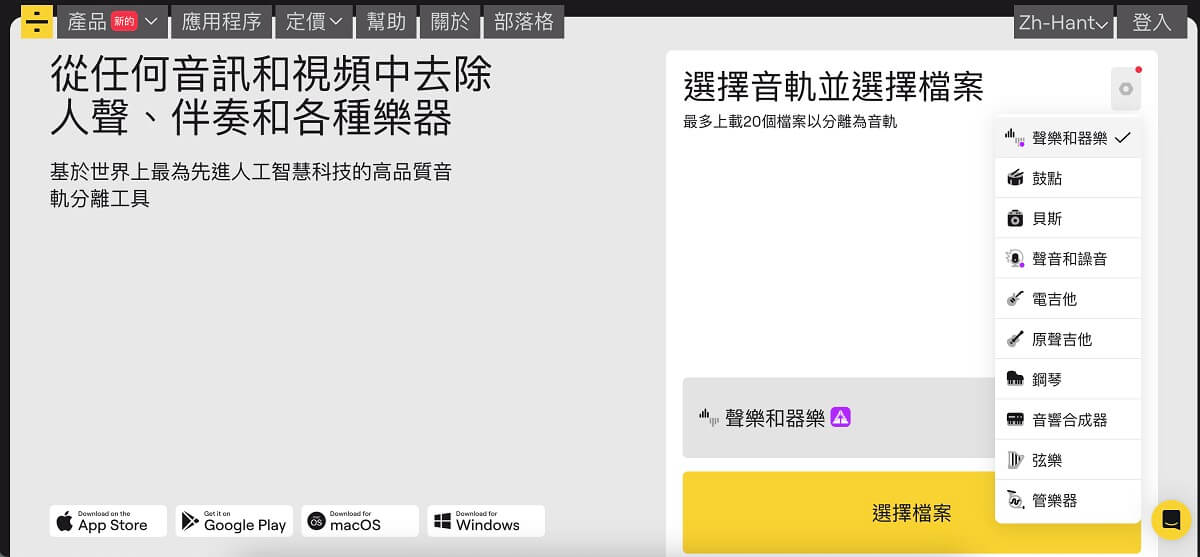Click the settings gear icon with red dot
The image size is (1200, 557).
point(1126,89)
